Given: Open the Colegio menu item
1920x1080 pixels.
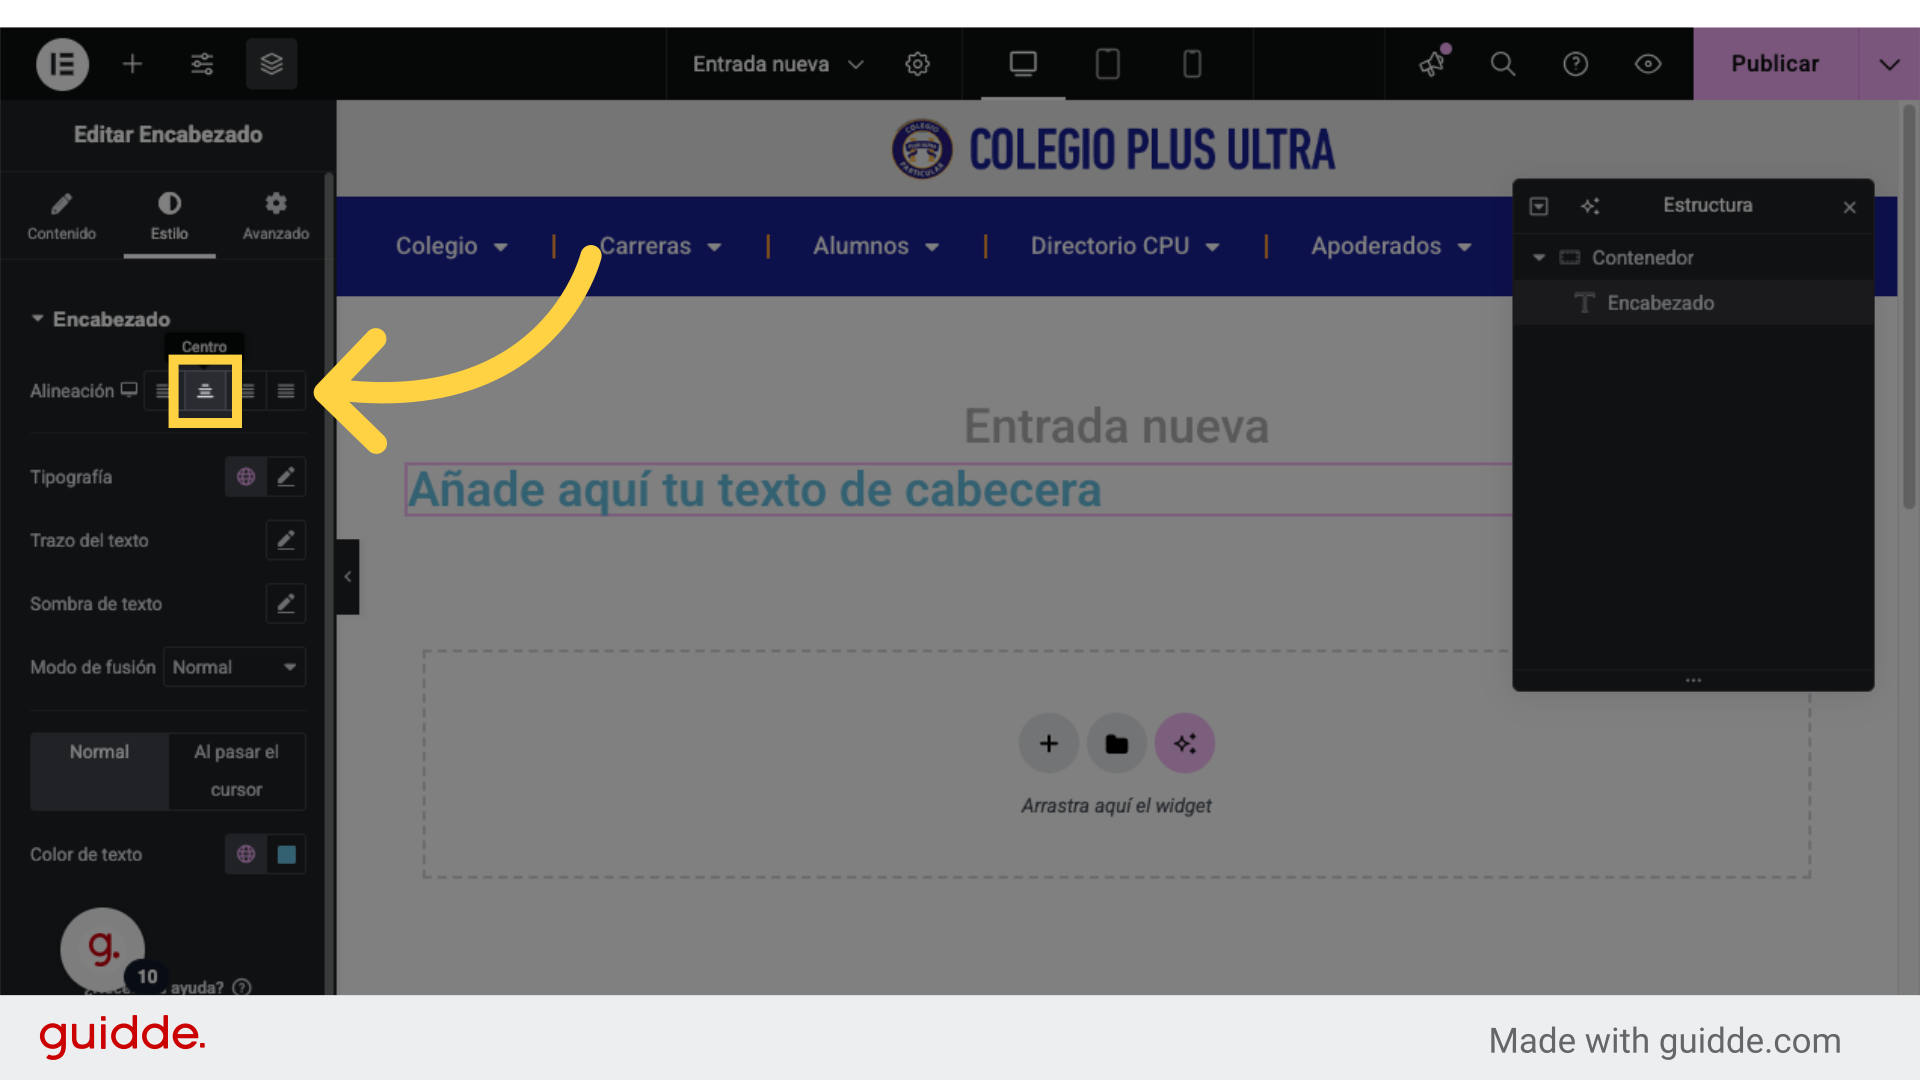Looking at the screenshot, I should (437, 246).
